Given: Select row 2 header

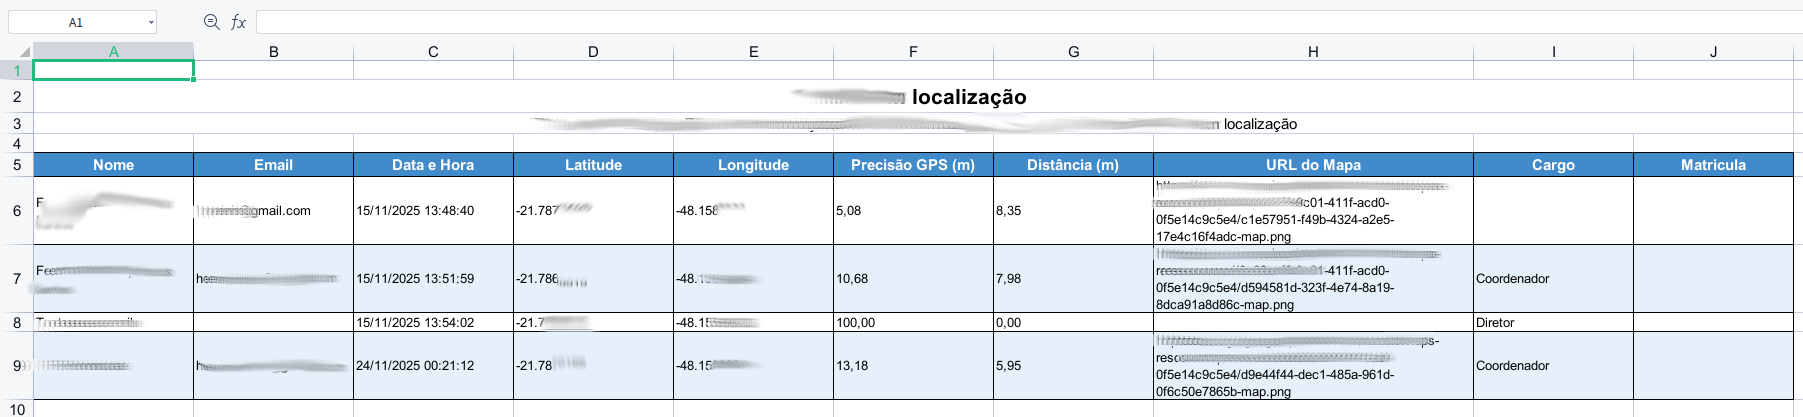Looking at the screenshot, I should point(17,96).
